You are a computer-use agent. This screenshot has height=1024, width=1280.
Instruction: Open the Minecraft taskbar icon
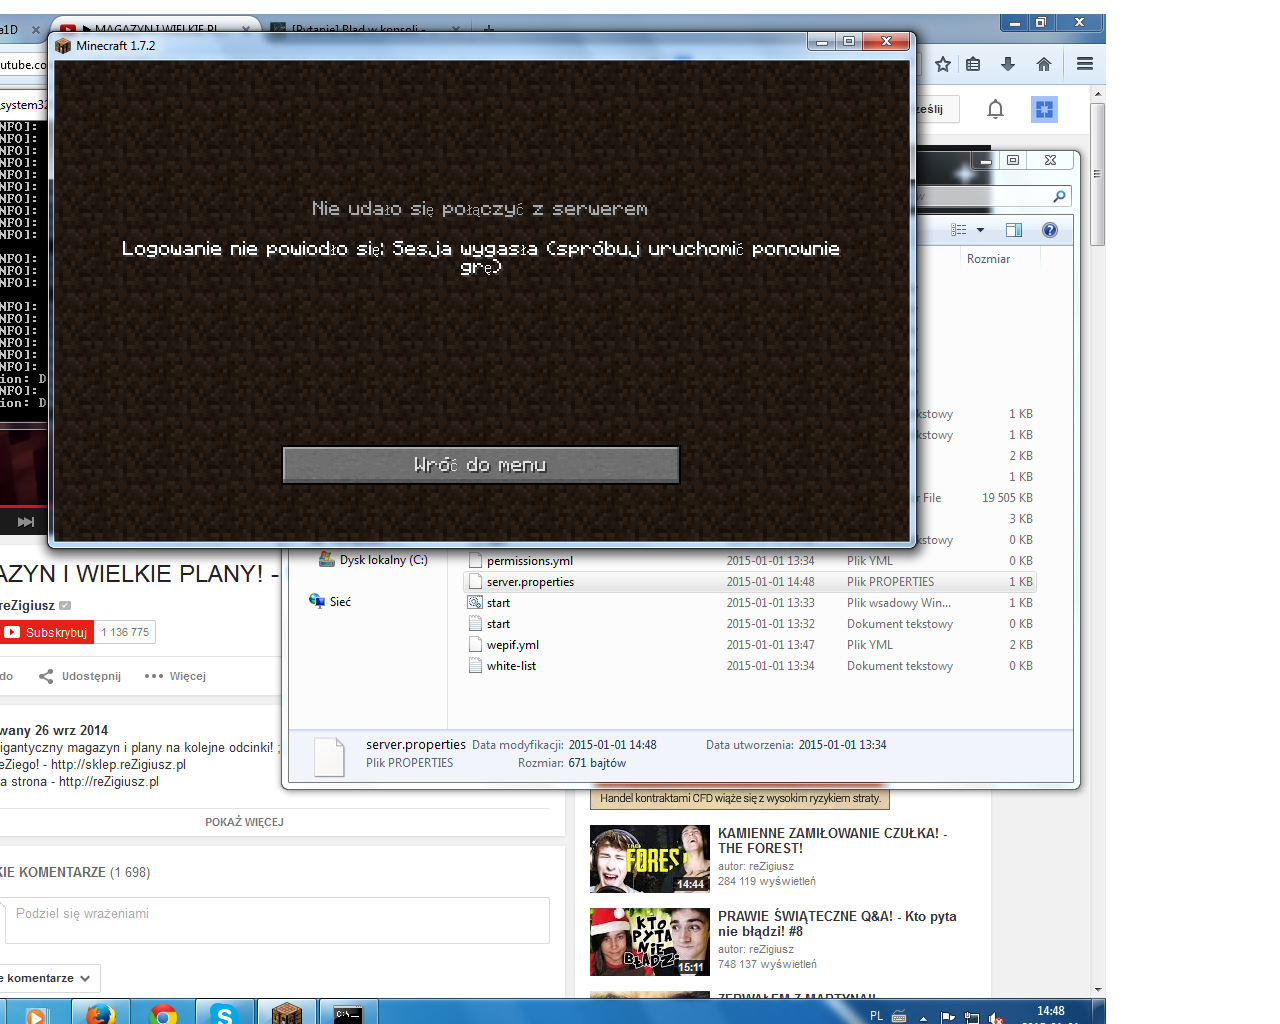coord(287,1013)
